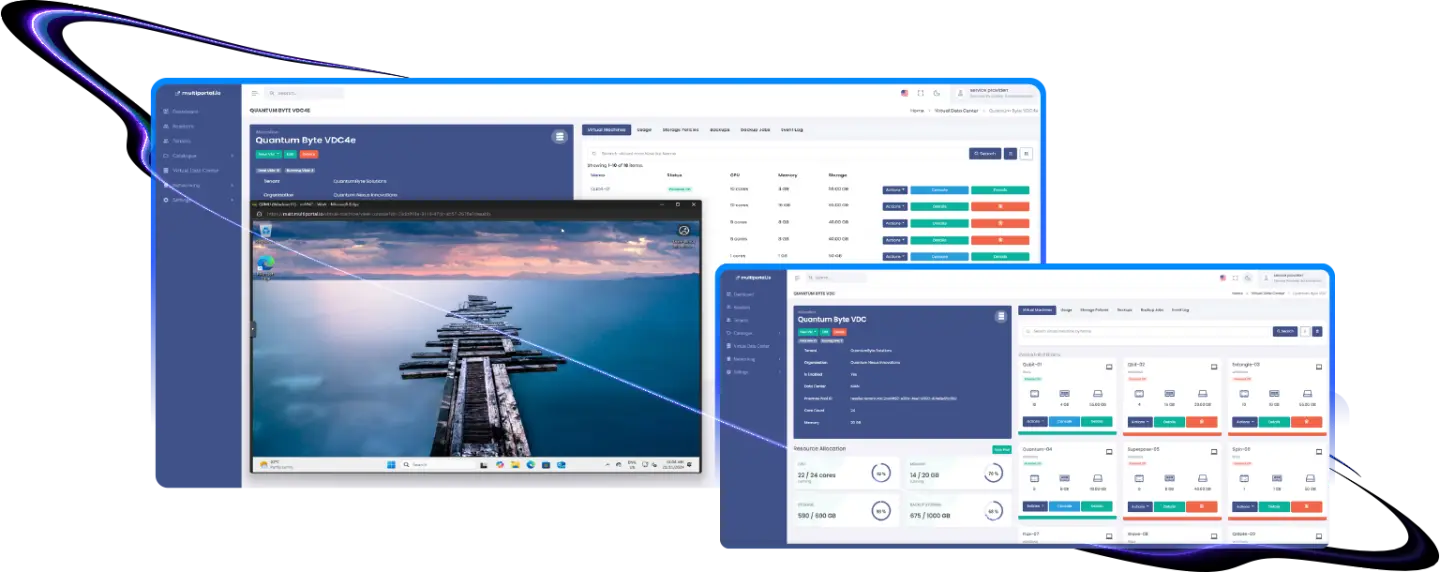Viewport: 1440px width, 572px height.
Task: Click Search button in Quantum Byte VDC window
Action: (x=1285, y=331)
